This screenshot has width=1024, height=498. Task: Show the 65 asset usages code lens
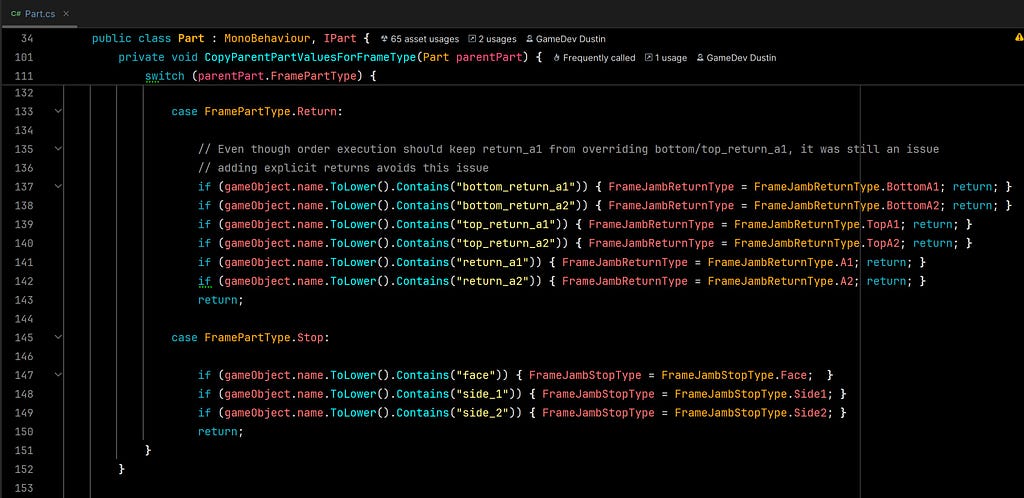pos(420,39)
